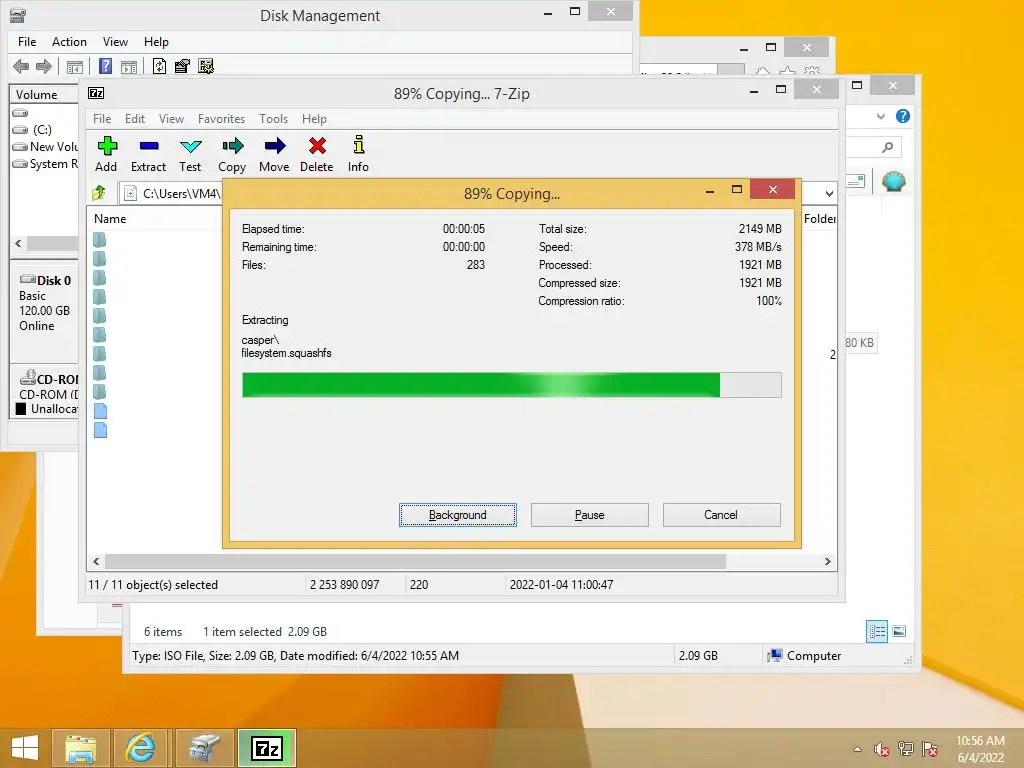Open Internet Explorer from the taskbar
Viewport: 1024px width, 768px height.
coord(140,748)
